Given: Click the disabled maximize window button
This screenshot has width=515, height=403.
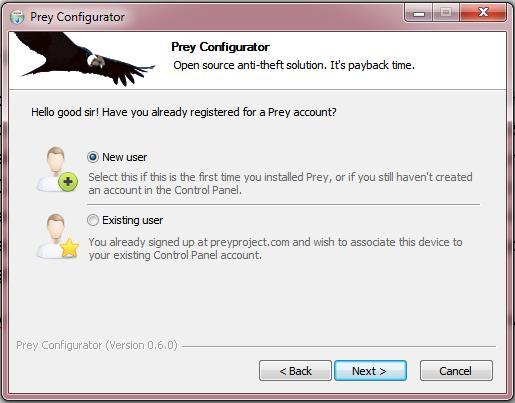Looking at the screenshot, I should (x=446, y=13).
